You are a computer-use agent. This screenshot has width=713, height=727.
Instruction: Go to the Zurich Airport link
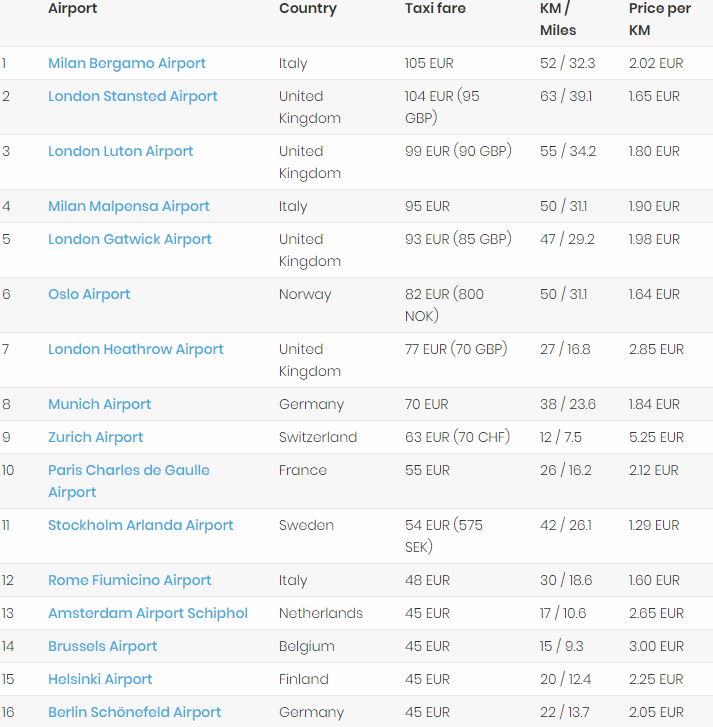point(96,437)
